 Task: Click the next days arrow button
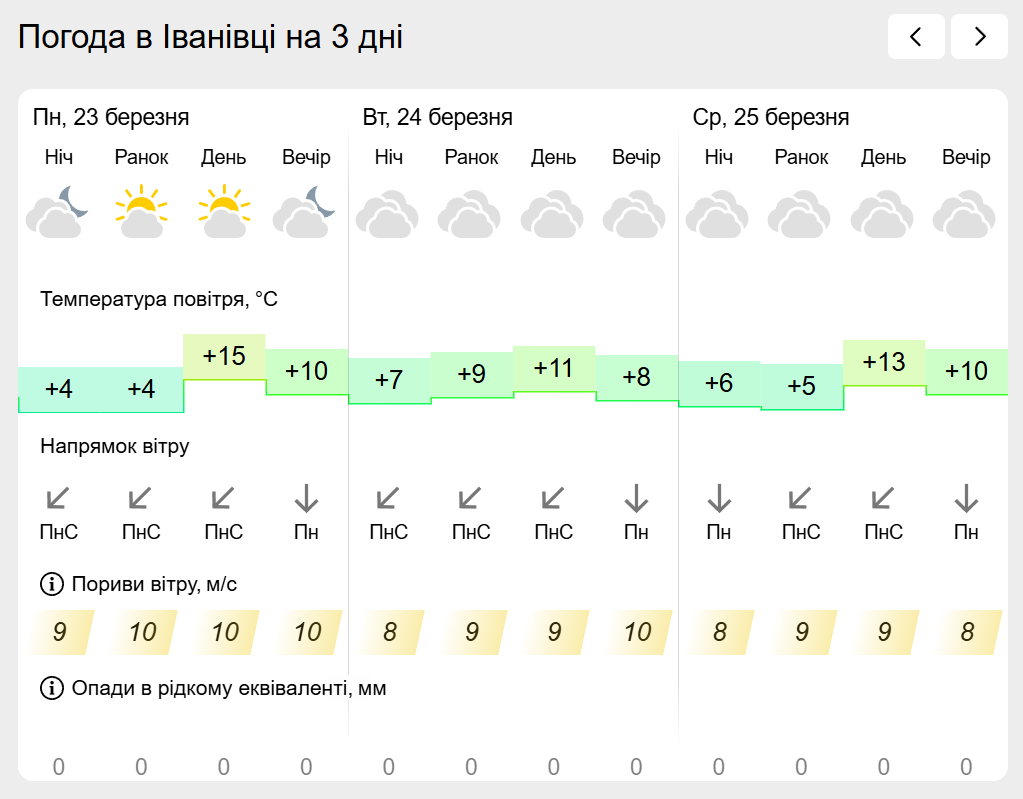(979, 37)
